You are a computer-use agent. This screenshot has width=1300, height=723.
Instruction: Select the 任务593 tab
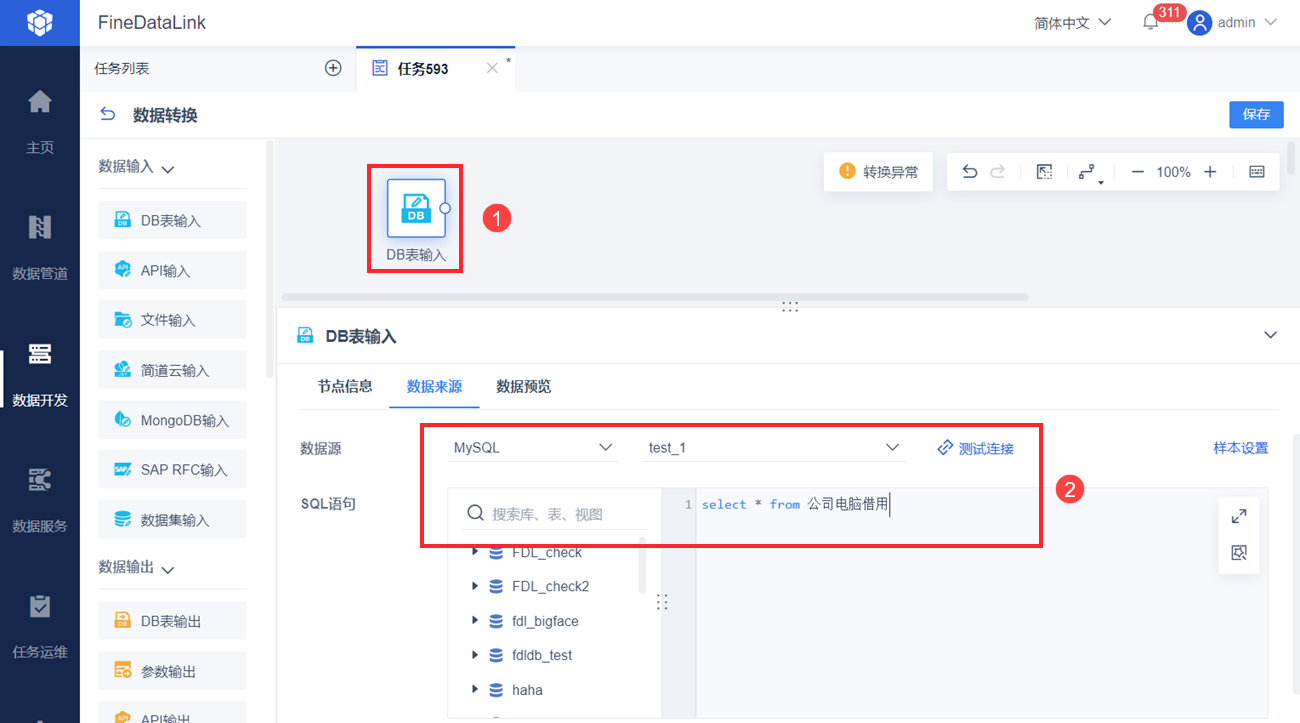tap(423, 69)
